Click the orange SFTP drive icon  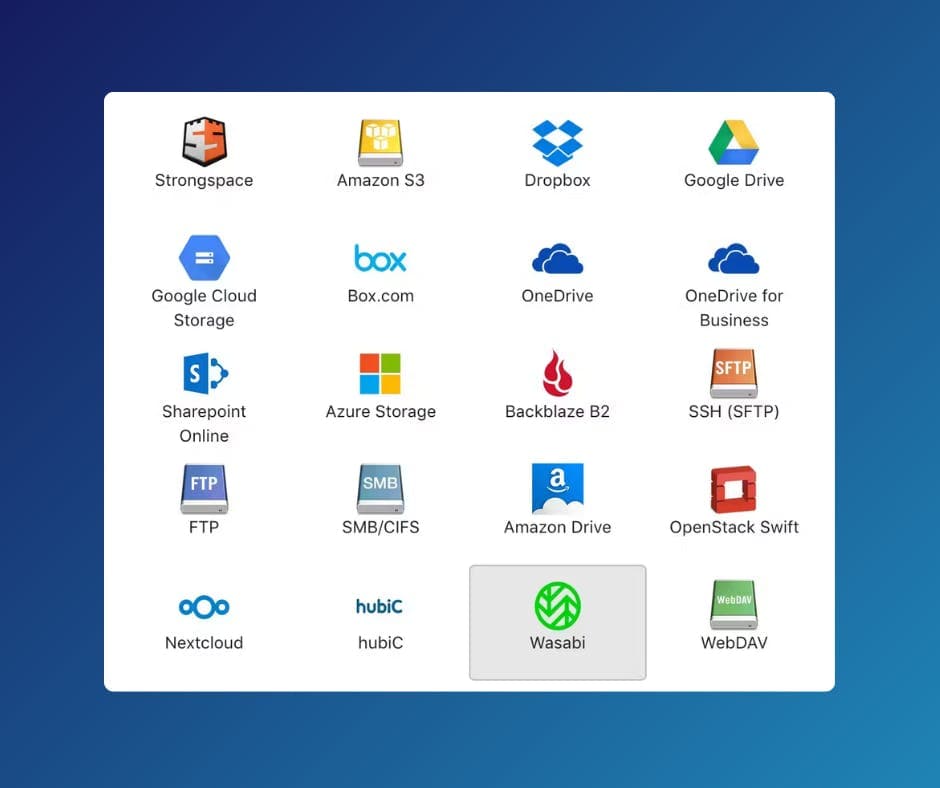click(x=734, y=374)
